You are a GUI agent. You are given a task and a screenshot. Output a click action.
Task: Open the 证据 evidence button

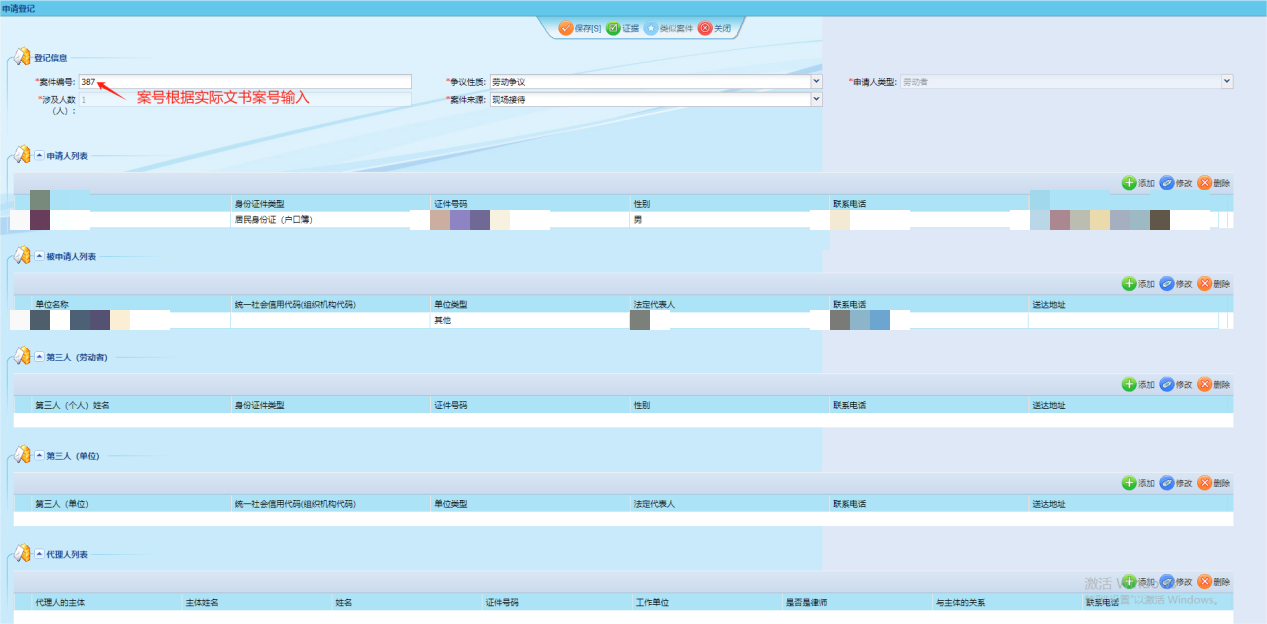point(613,28)
